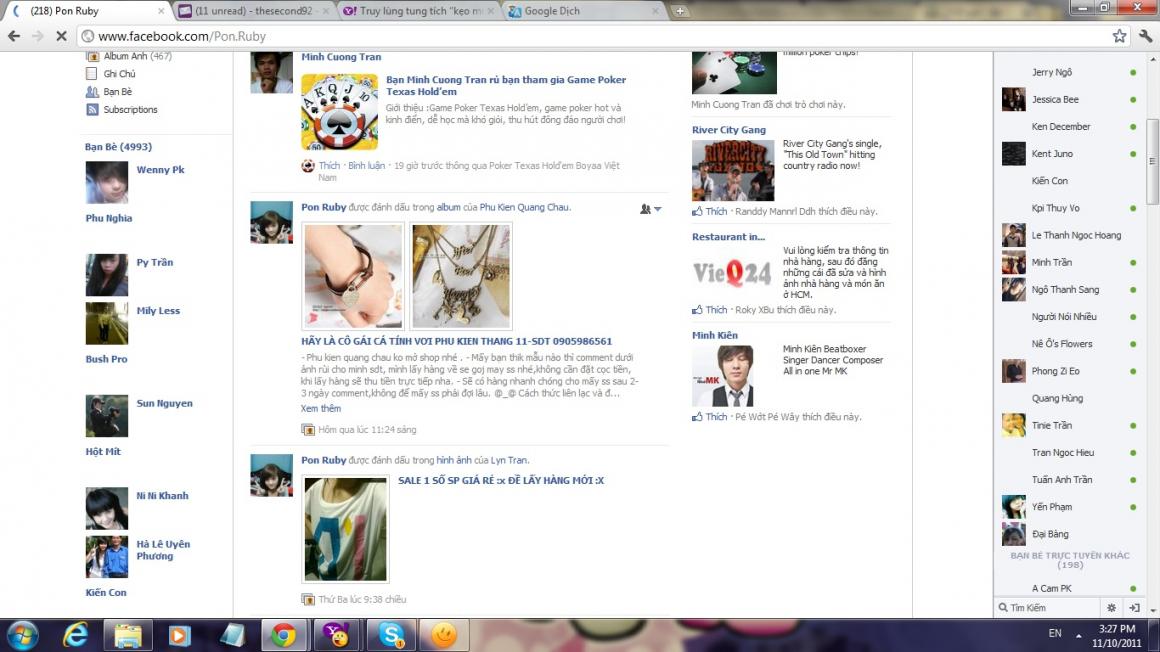Switch to Yahoo mail unread tab

click(x=254, y=11)
